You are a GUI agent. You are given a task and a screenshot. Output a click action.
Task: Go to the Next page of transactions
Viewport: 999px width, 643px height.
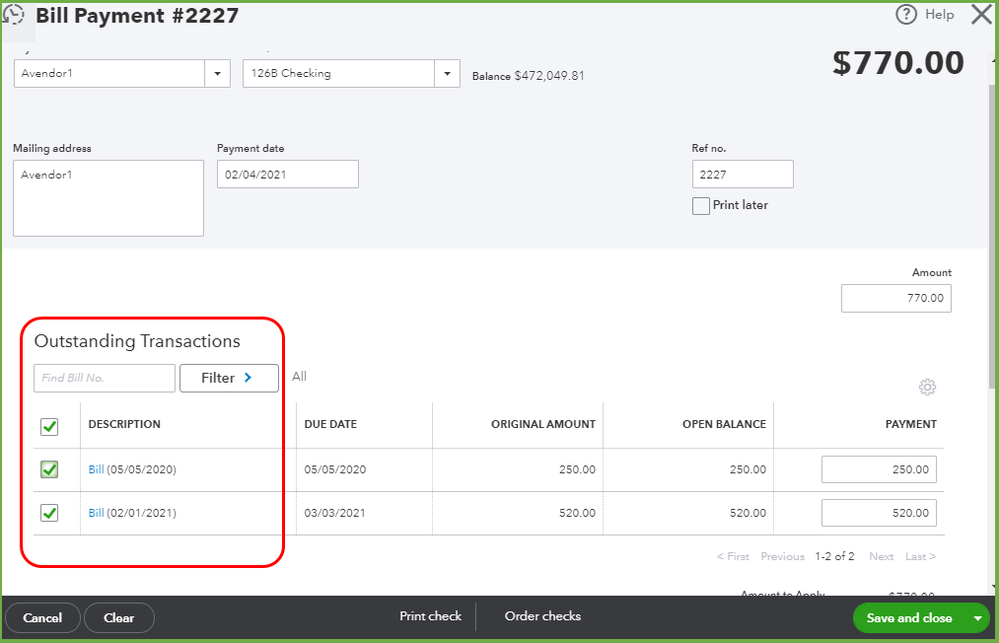(881, 556)
